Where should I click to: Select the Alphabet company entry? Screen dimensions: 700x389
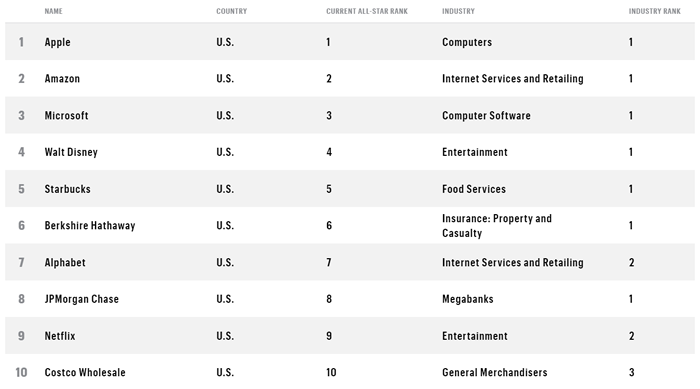(65, 263)
